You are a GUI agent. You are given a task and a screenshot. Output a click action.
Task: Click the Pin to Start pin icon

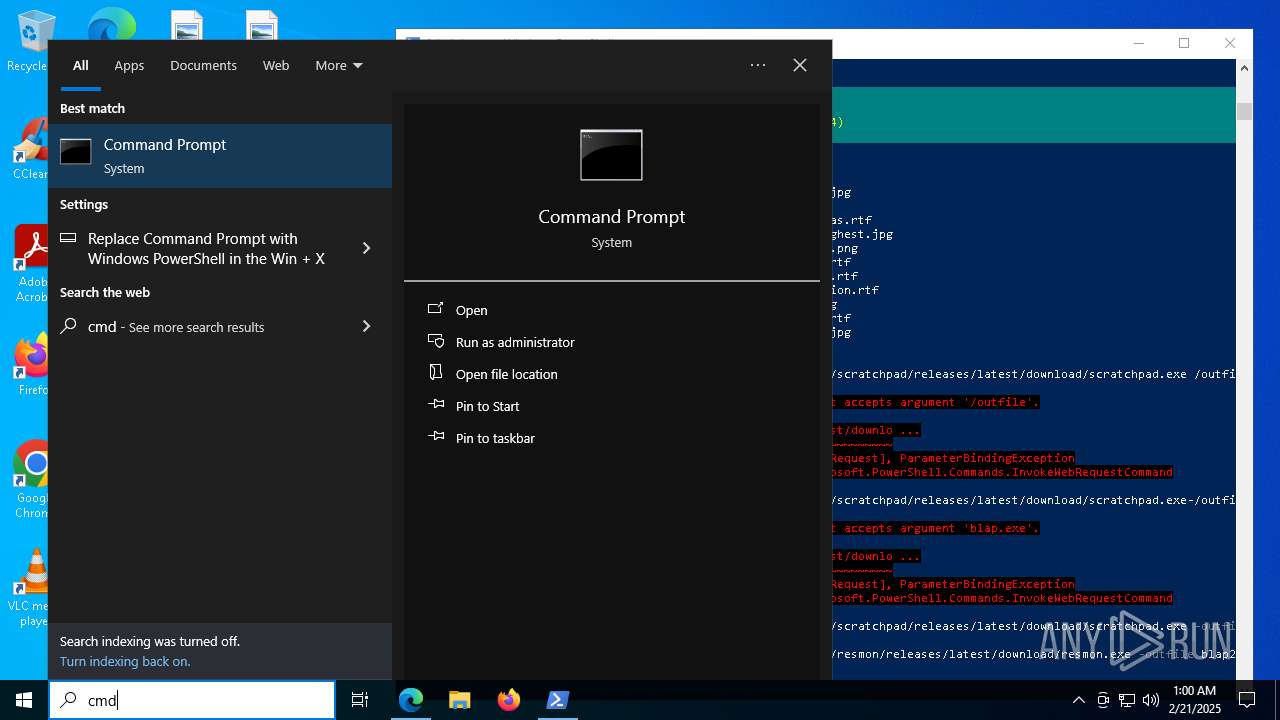click(x=435, y=405)
